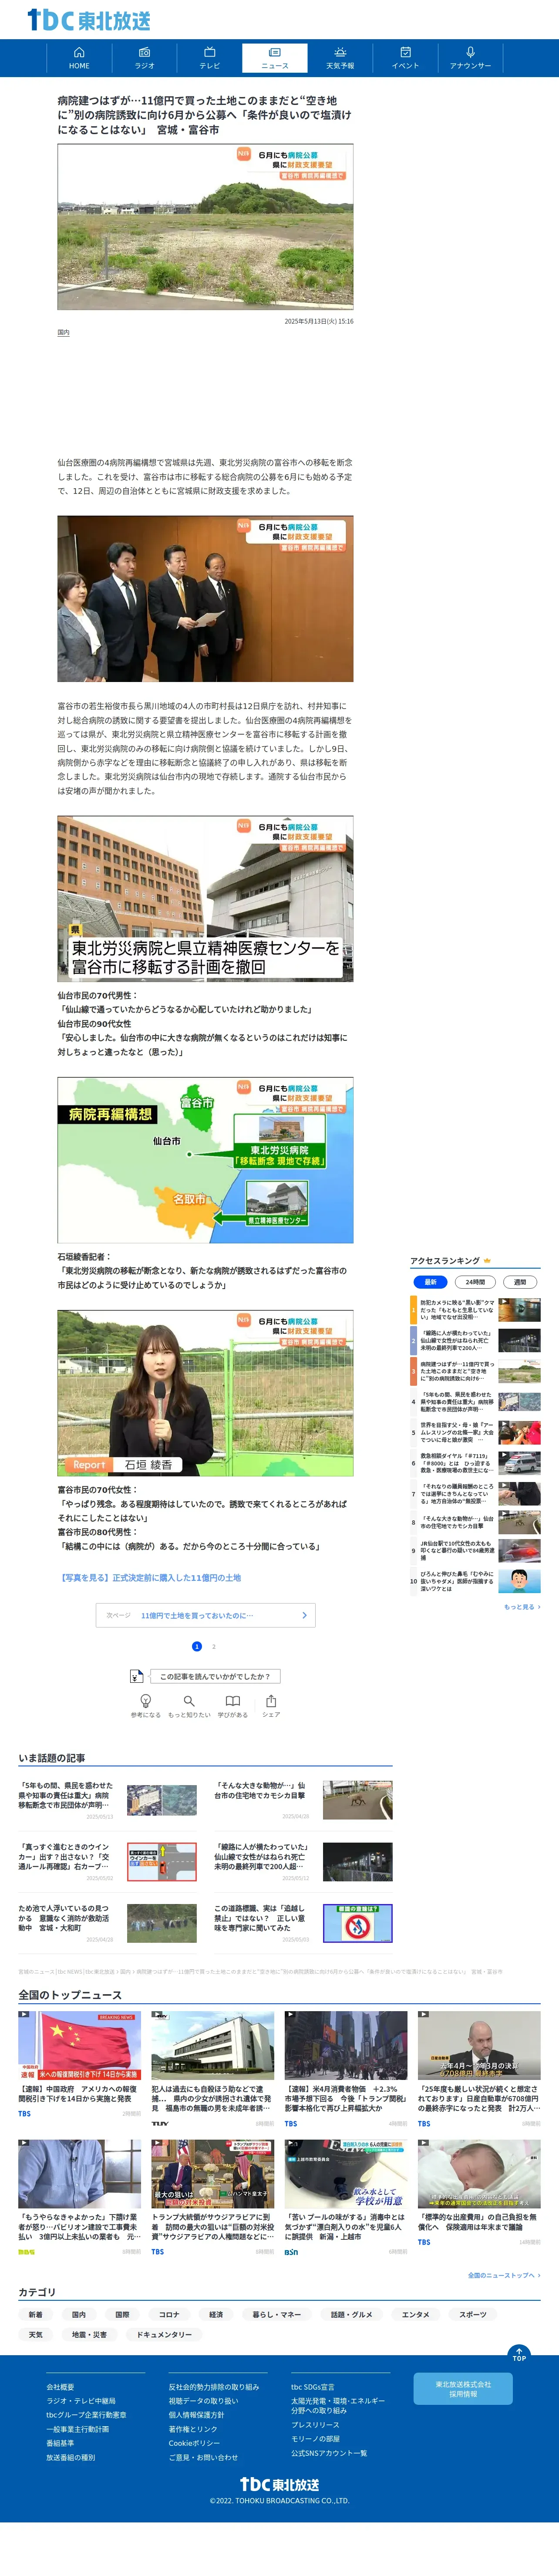
Task: Open the photo of mayors holding the document
Action: click(x=205, y=599)
